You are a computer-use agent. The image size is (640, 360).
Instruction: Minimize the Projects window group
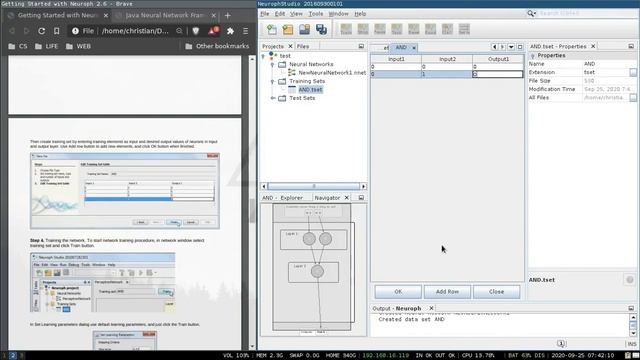[361, 47]
